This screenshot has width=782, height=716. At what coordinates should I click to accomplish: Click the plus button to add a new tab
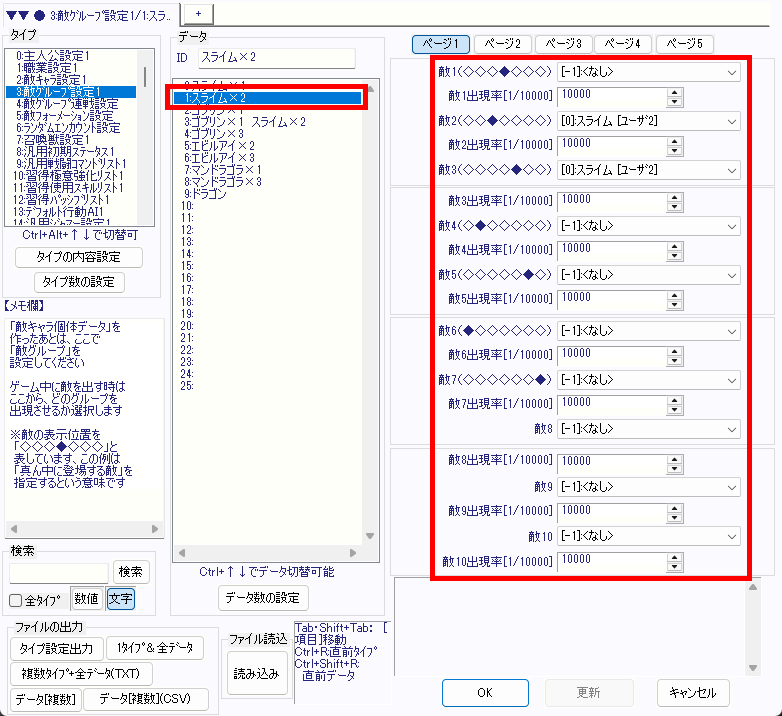click(198, 11)
